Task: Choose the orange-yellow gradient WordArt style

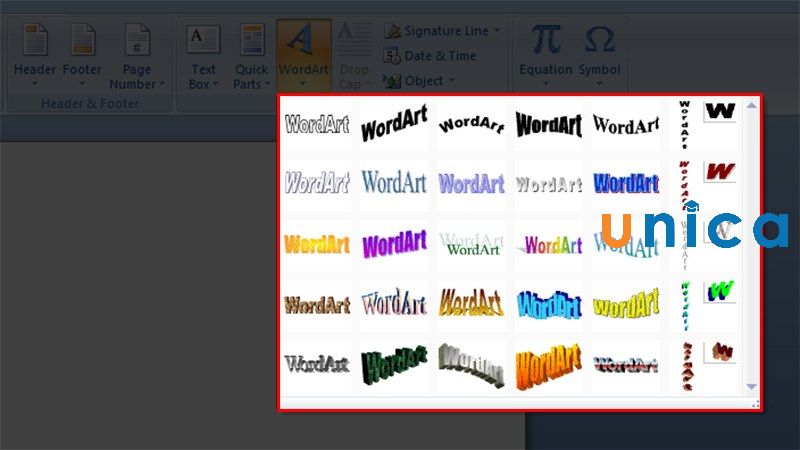Action: (x=317, y=244)
